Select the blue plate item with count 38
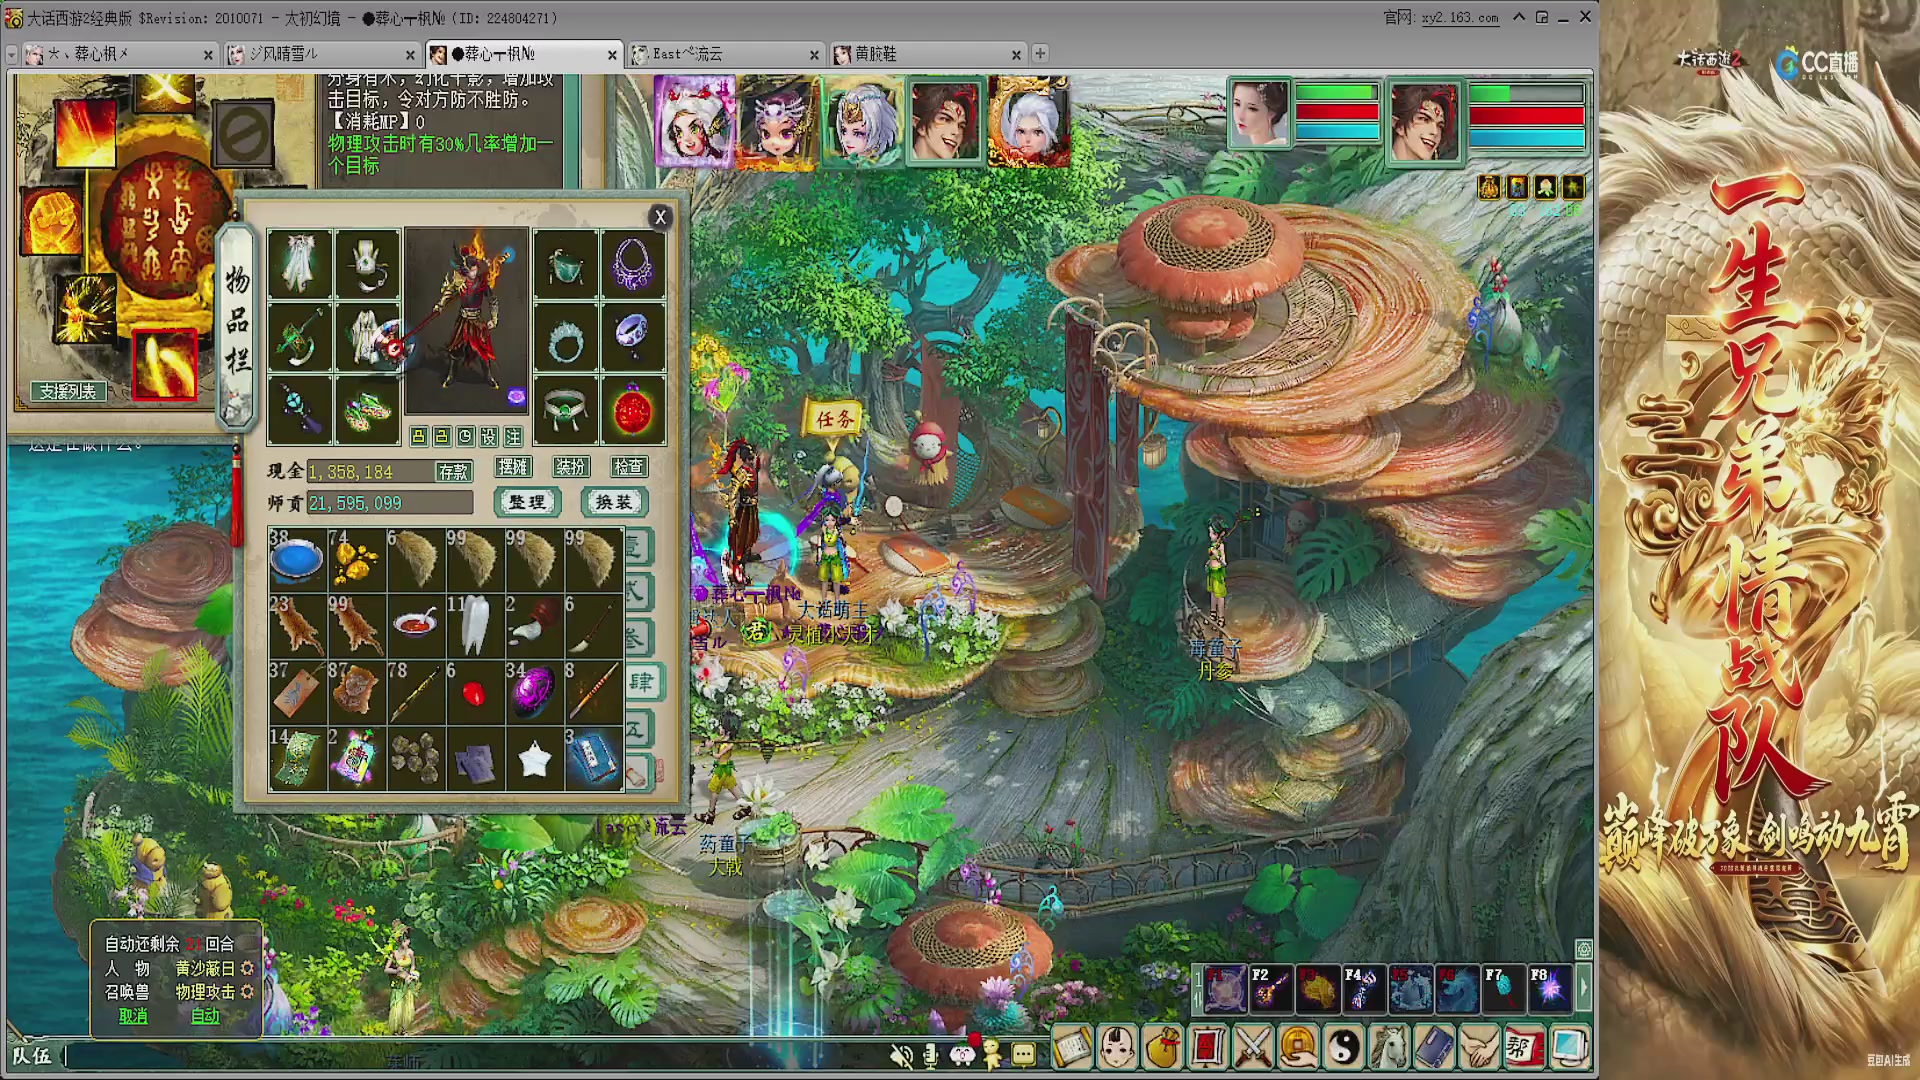The height and width of the screenshot is (1080, 1920). 297,560
